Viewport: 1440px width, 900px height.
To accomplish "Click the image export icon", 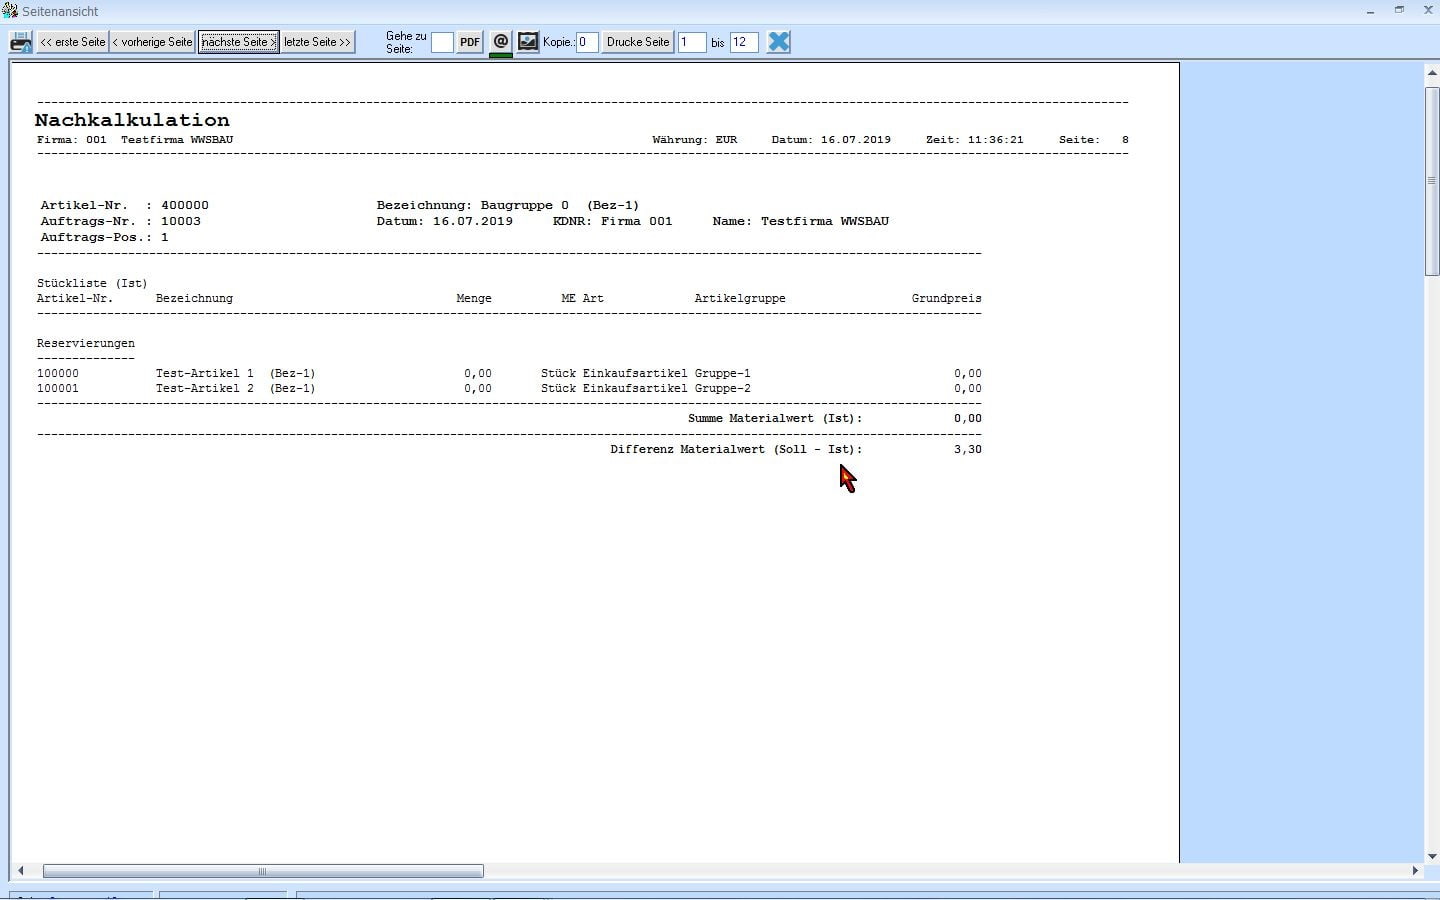I will coord(528,42).
